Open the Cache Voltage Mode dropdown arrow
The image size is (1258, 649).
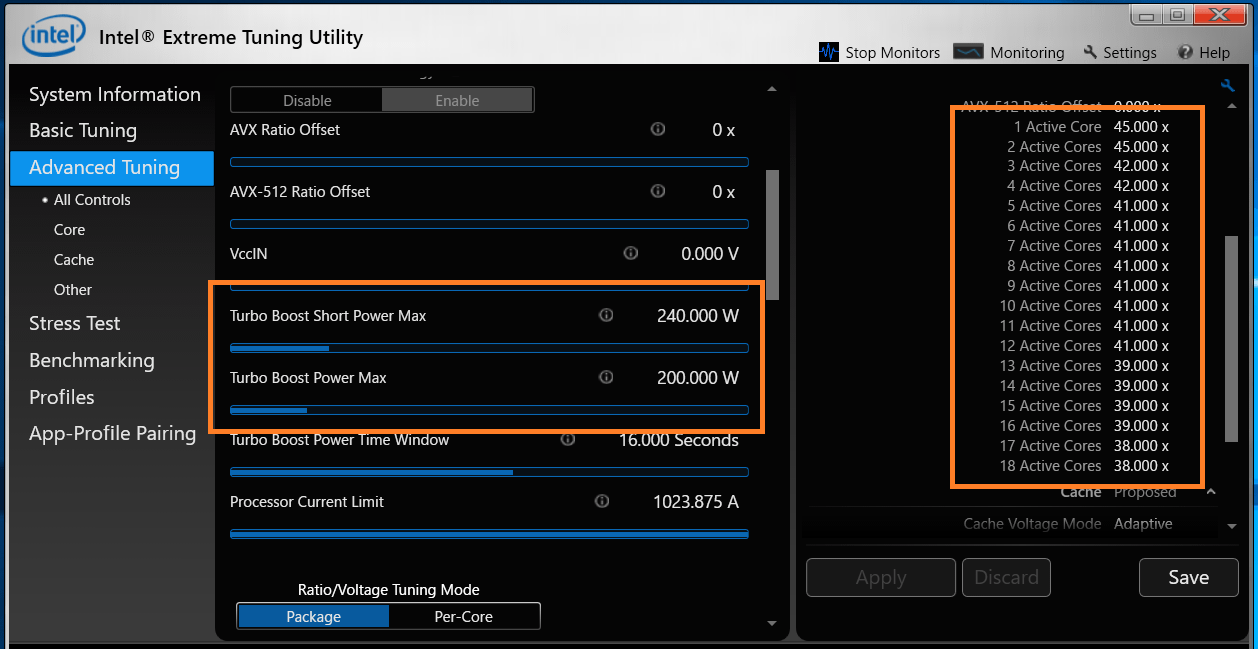1231,525
